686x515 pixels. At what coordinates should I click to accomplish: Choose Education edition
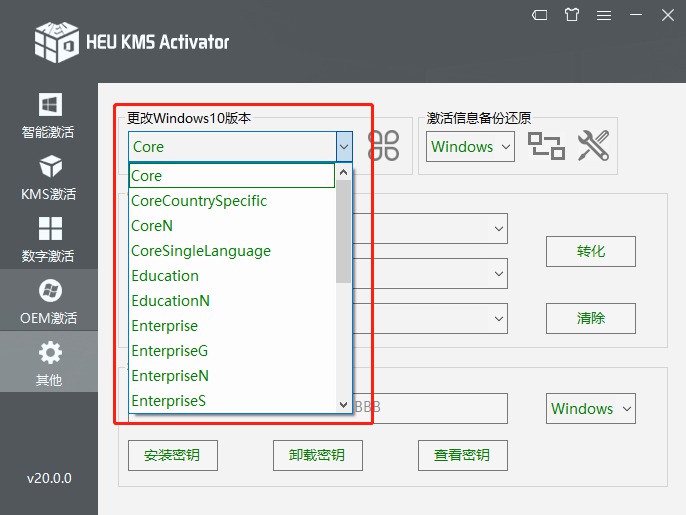click(232, 276)
